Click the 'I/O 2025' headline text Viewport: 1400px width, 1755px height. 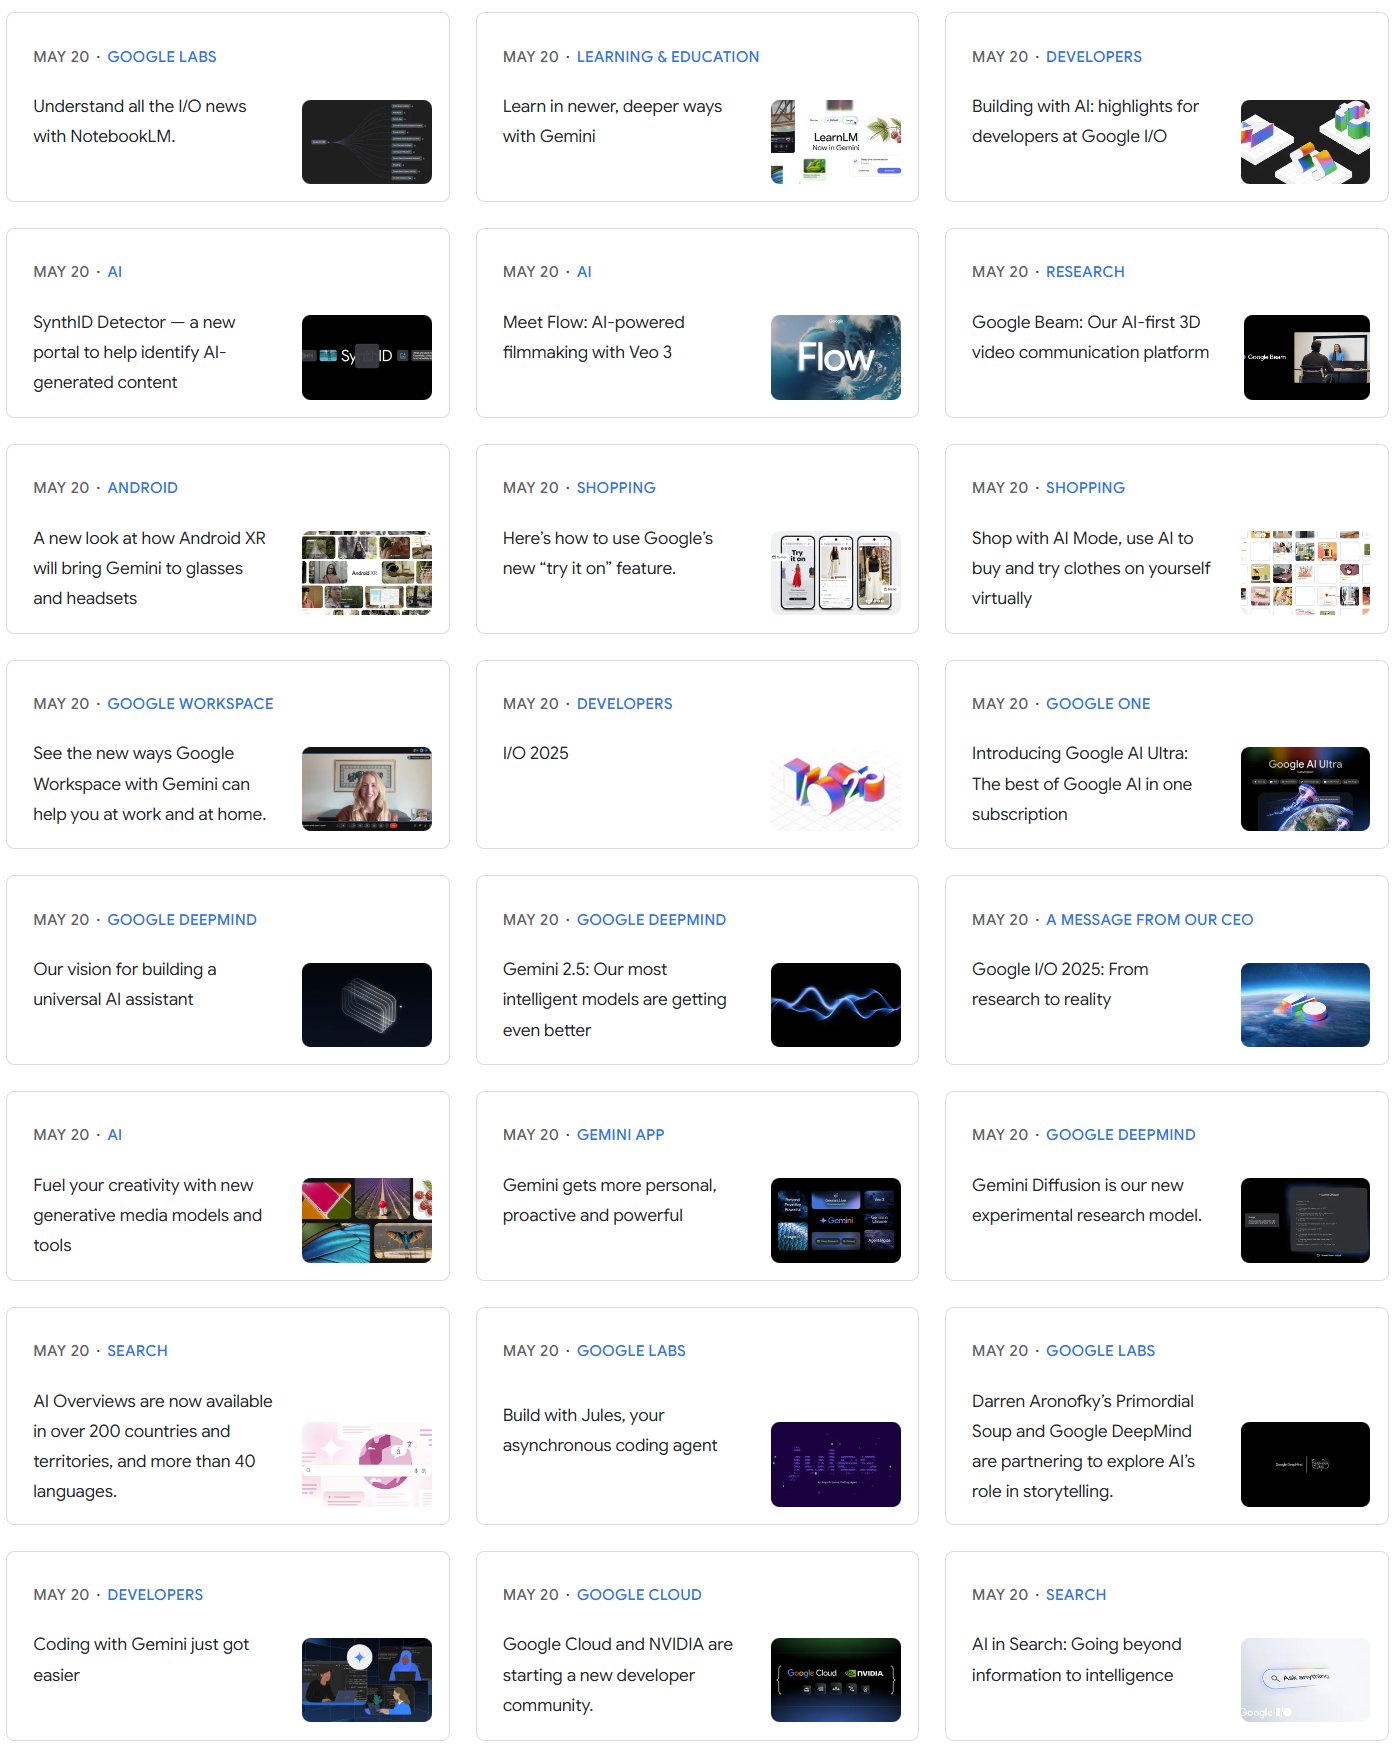[536, 753]
